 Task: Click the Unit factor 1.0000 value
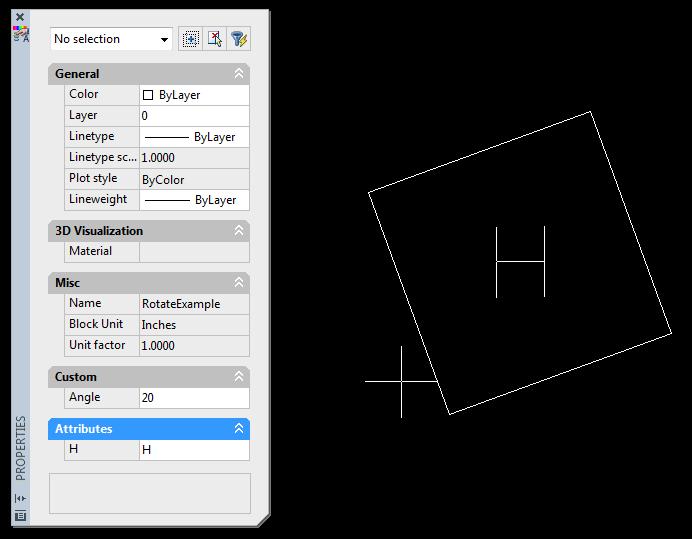pos(194,346)
